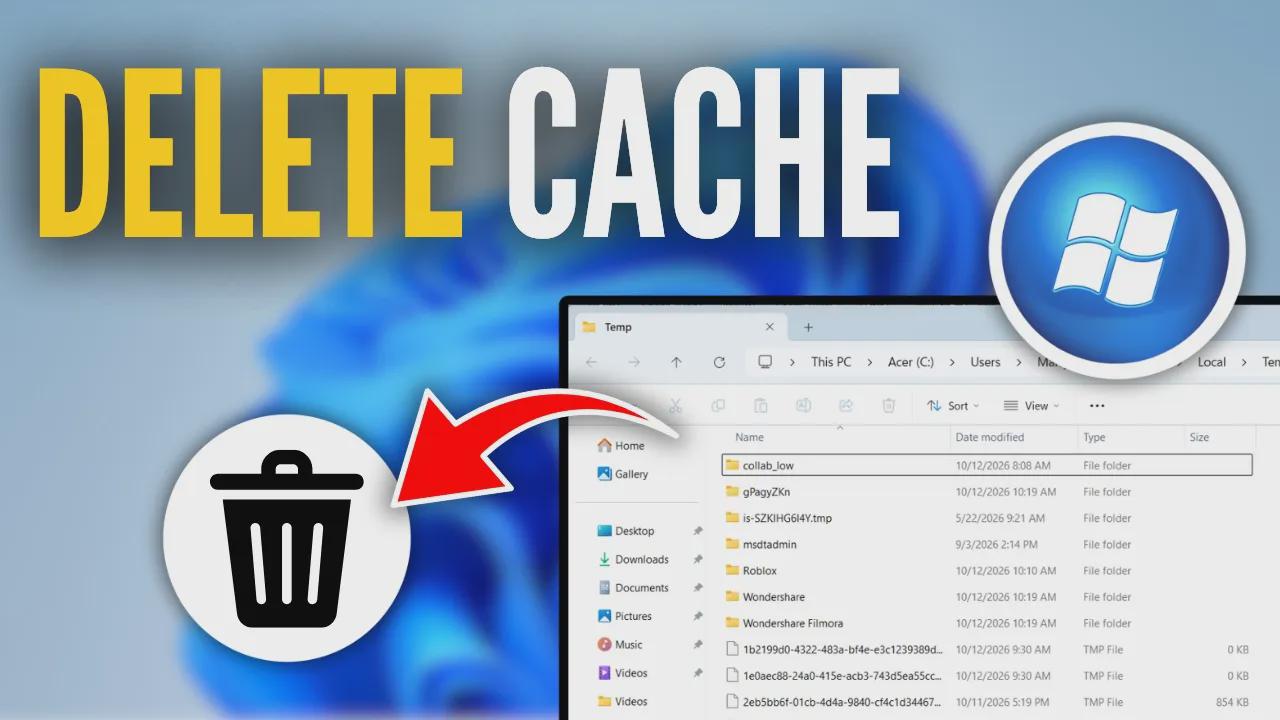This screenshot has height=720, width=1280.
Task: Select the gPagyZKn folder
Action: (x=766, y=492)
